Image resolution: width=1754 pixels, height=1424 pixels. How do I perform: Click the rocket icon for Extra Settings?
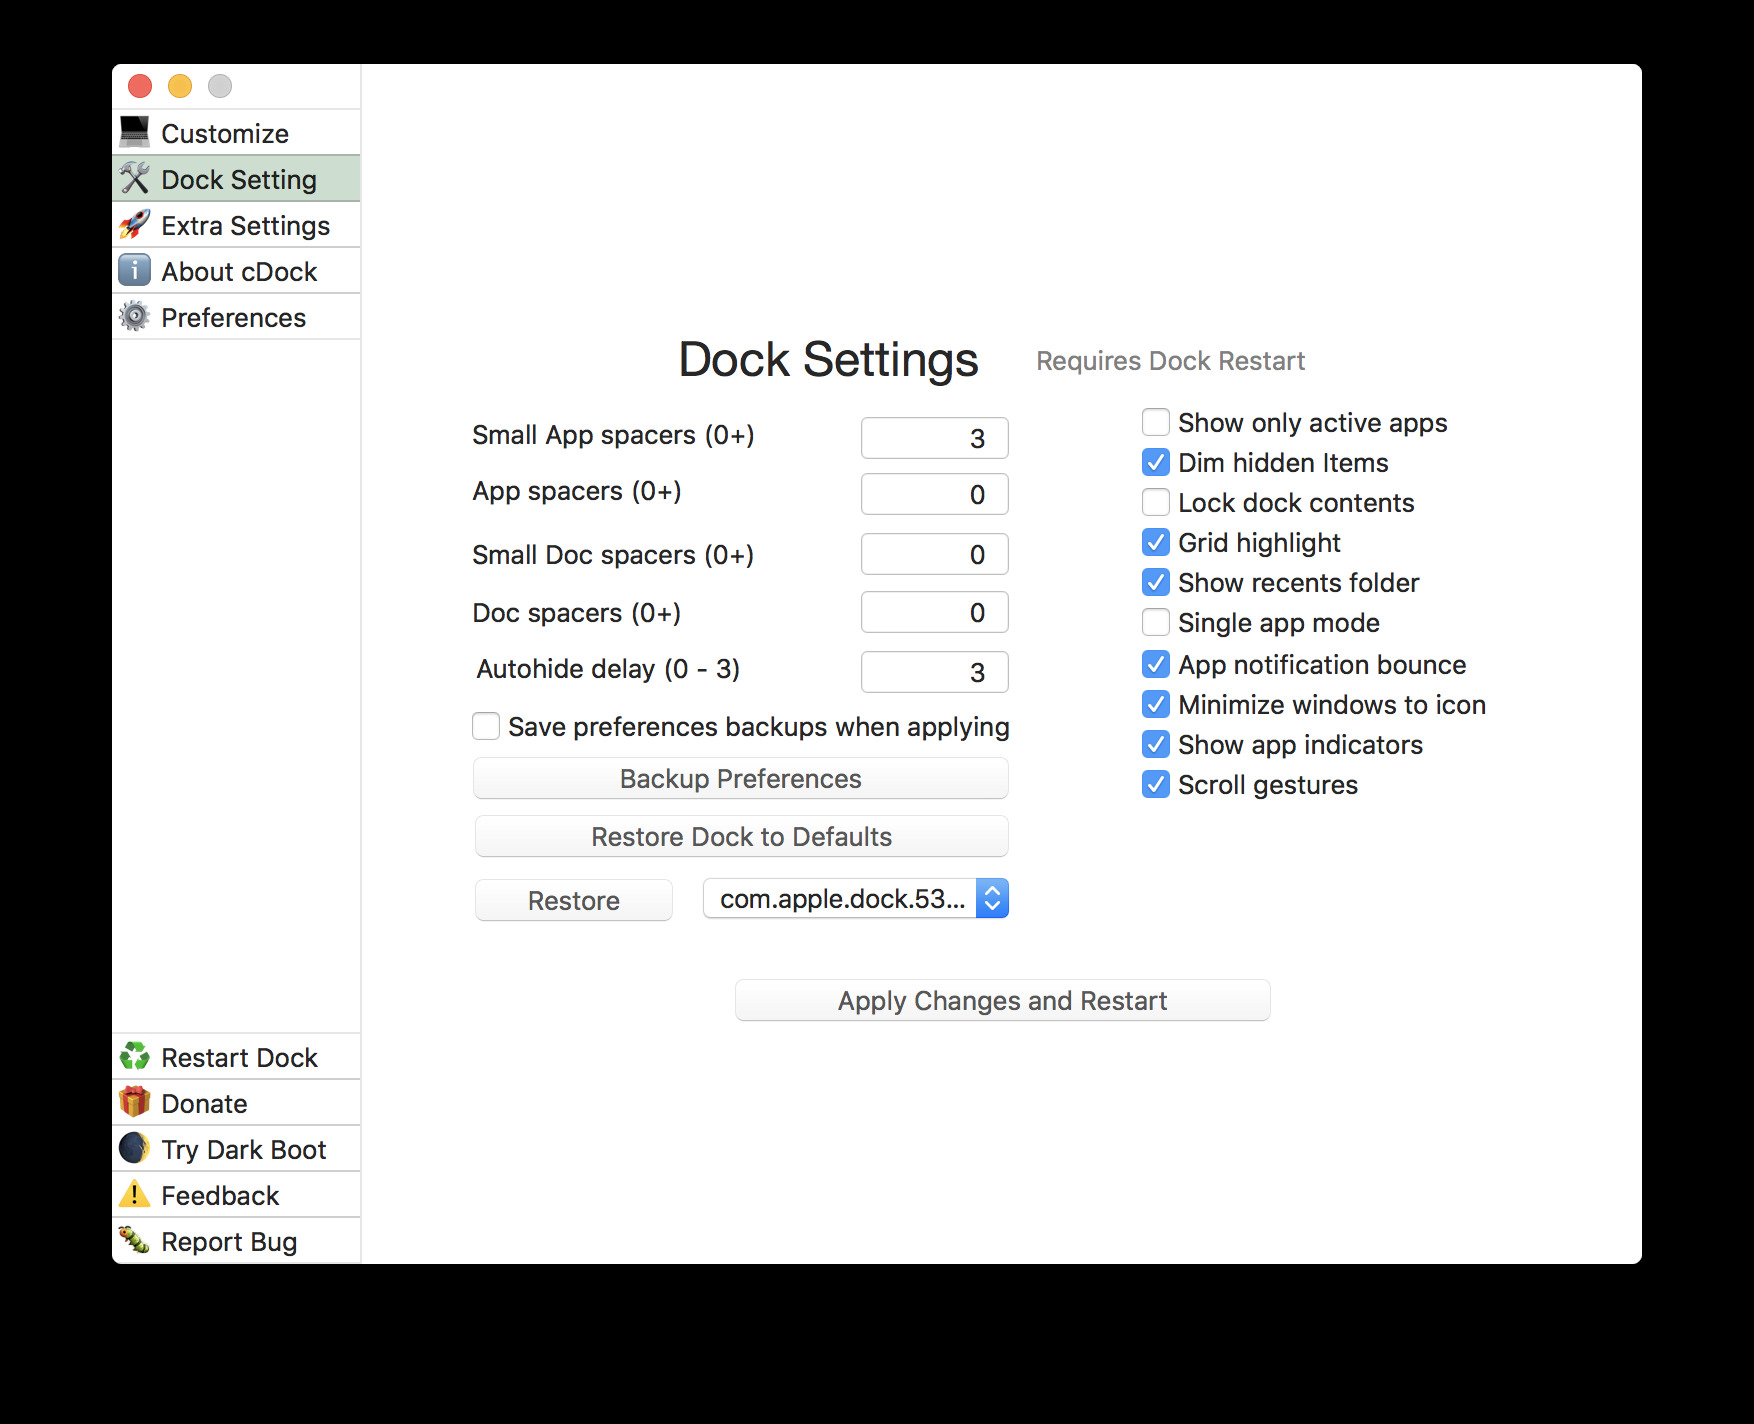(x=135, y=225)
